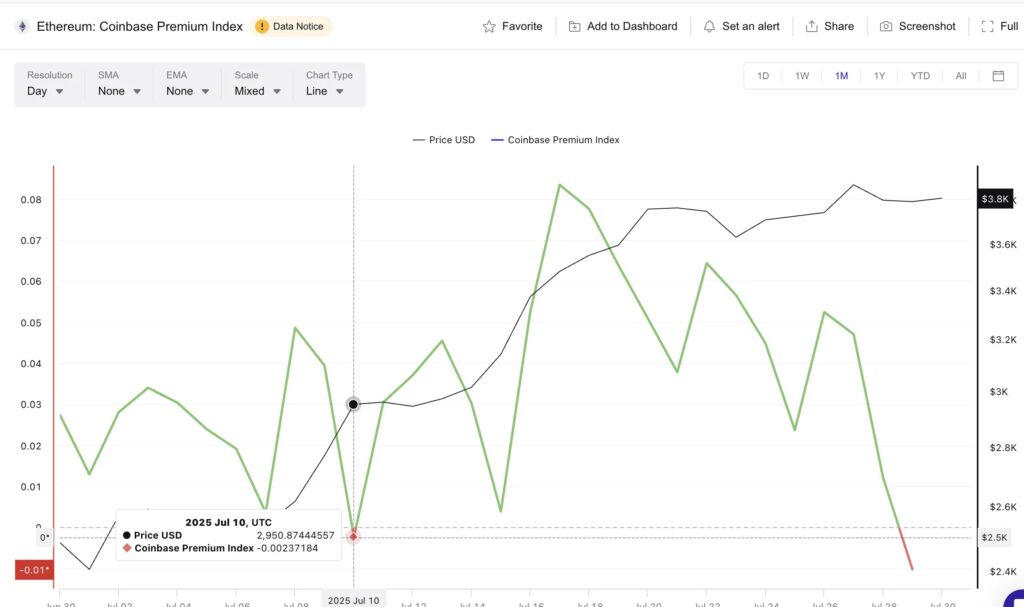Open the date range calendar icon

click(x=995, y=75)
